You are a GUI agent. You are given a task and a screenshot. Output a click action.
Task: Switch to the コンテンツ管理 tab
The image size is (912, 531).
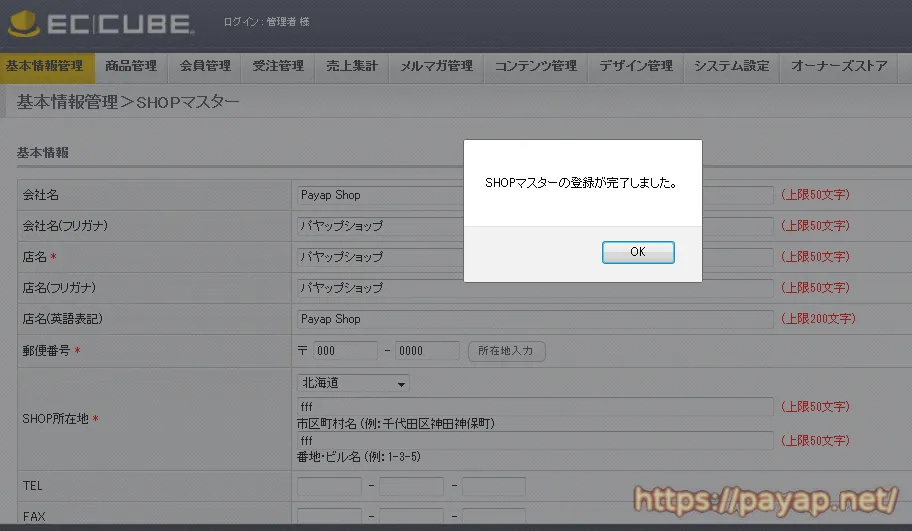(x=536, y=67)
